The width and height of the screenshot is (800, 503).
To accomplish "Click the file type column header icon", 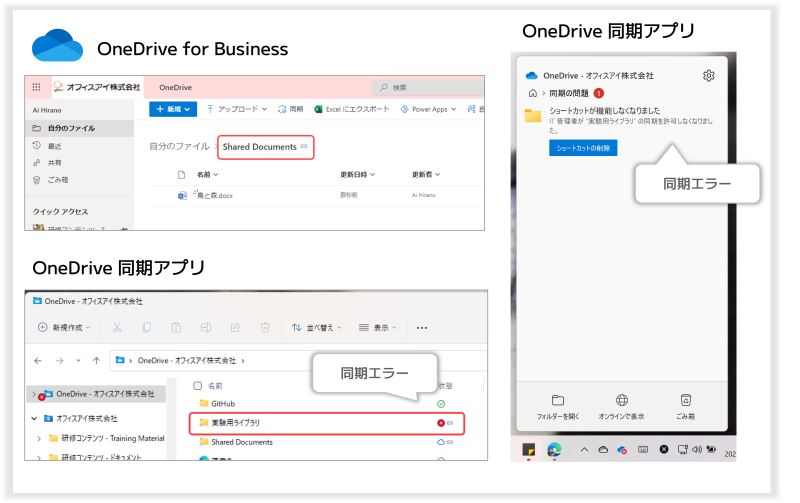I will (x=182, y=174).
